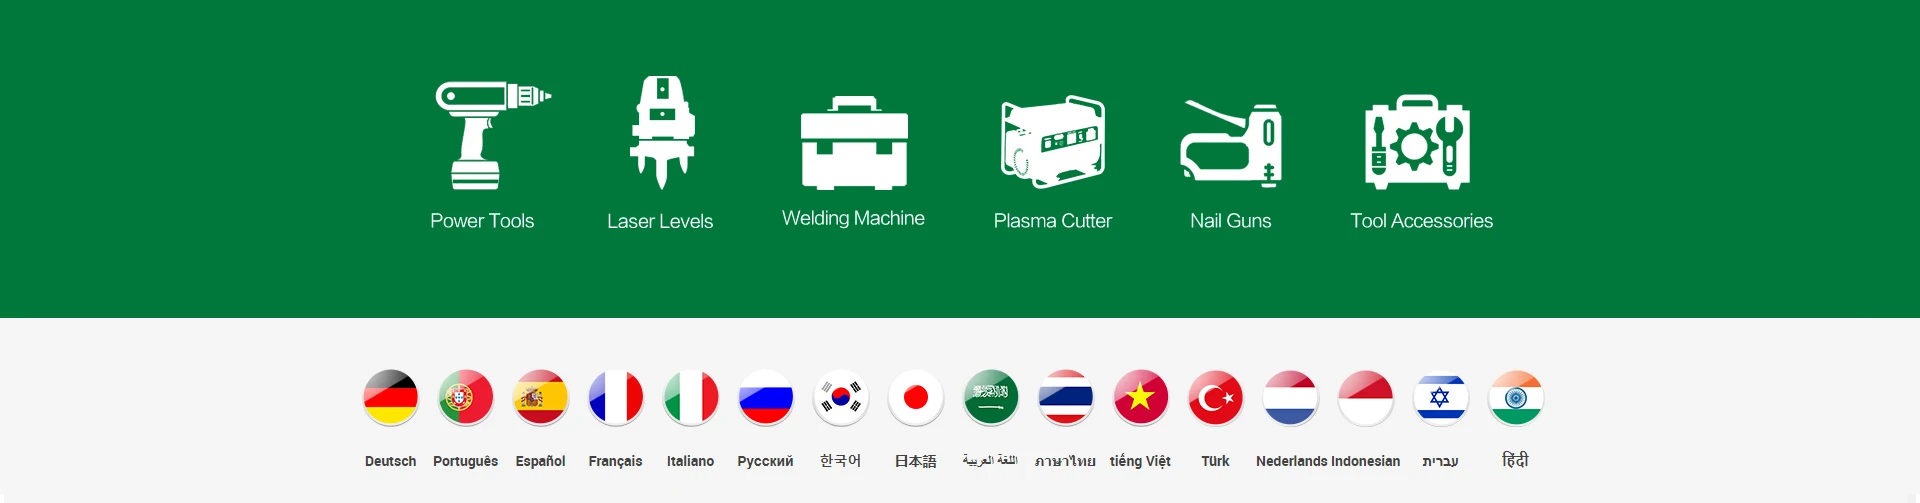
Task: Open the Nail Guns stapler icon
Action: [x=1231, y=143]
